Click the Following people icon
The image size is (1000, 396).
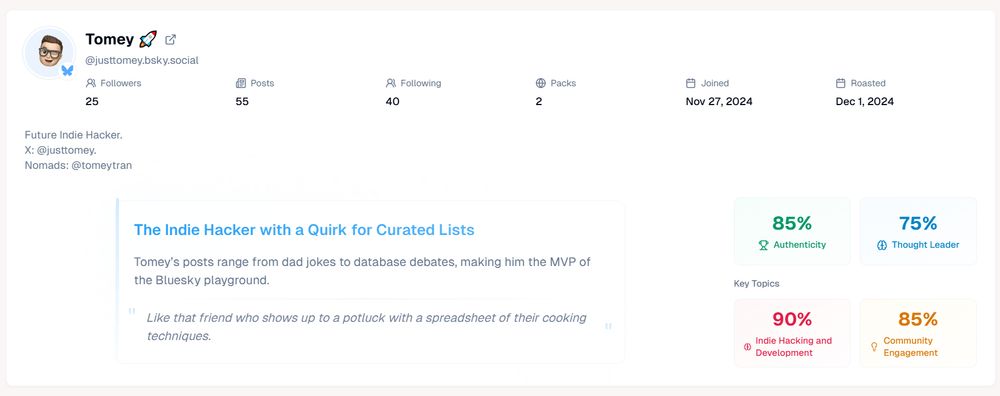click(391, 83)
